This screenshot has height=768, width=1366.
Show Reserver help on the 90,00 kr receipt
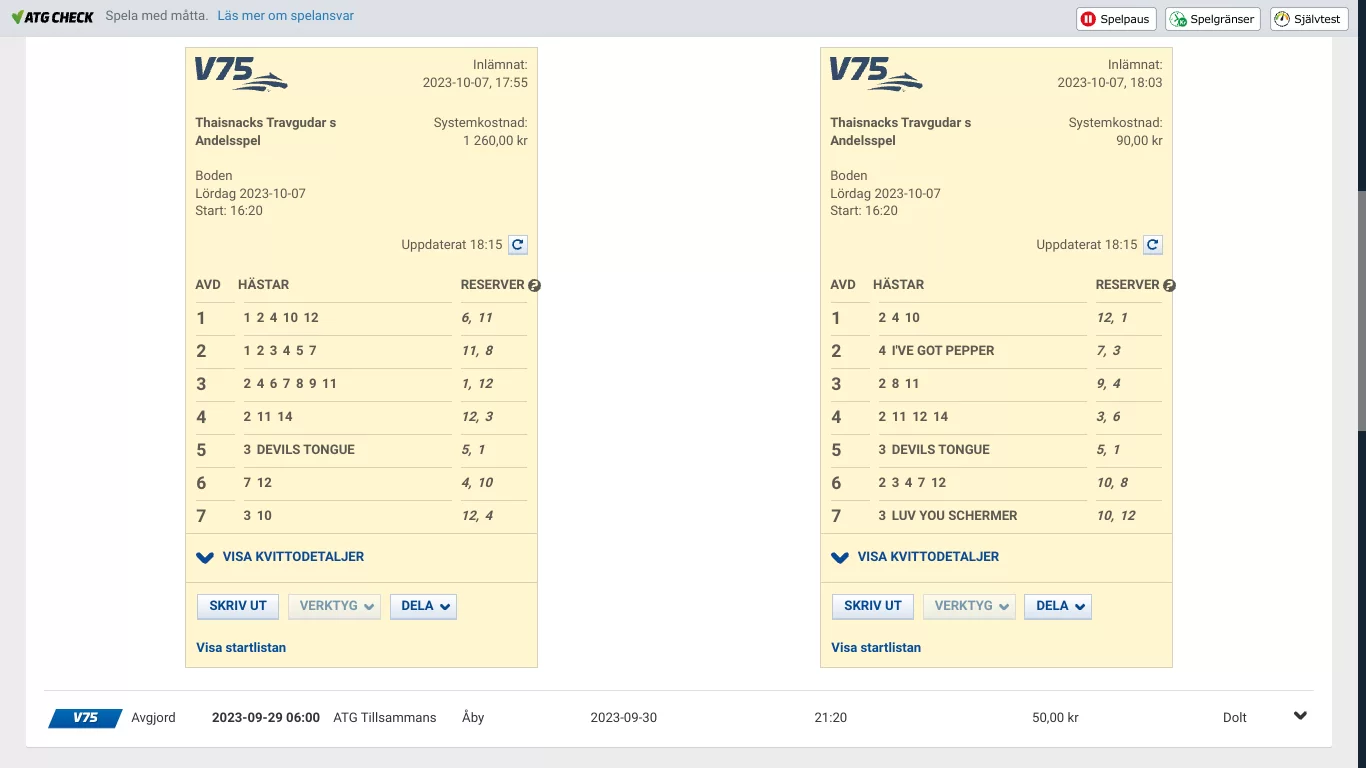(x=1169, y=285)
